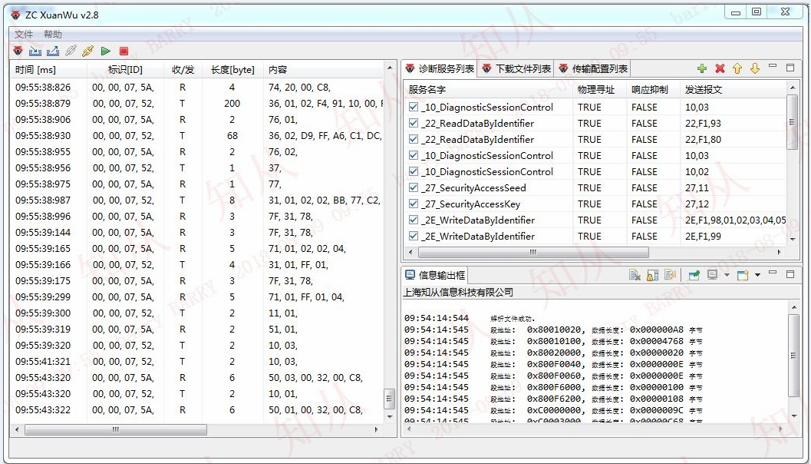This screenshot has width=811, height=464.
Task: Click the pin console icon
Action: 694,275
